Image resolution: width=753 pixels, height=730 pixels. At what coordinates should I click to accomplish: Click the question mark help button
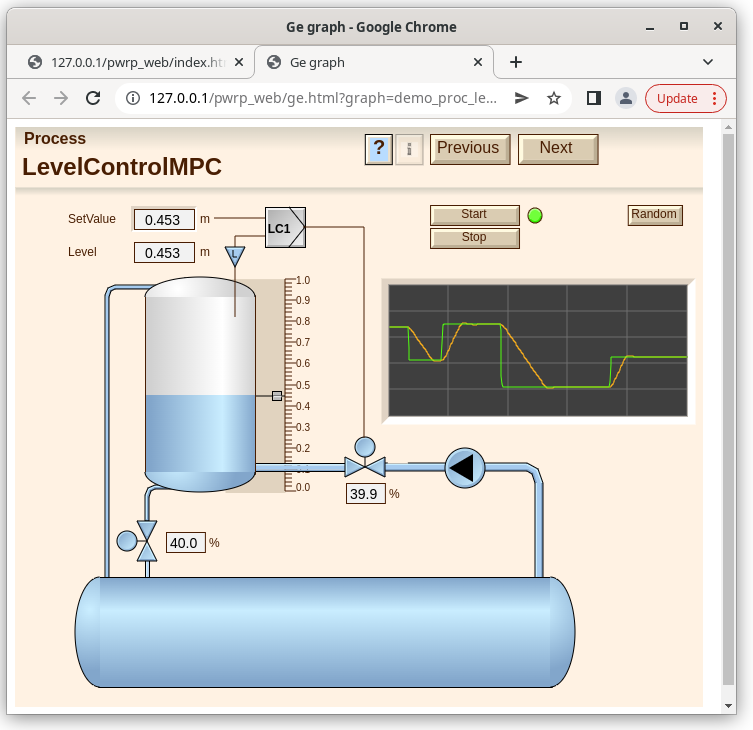[378, 149]
